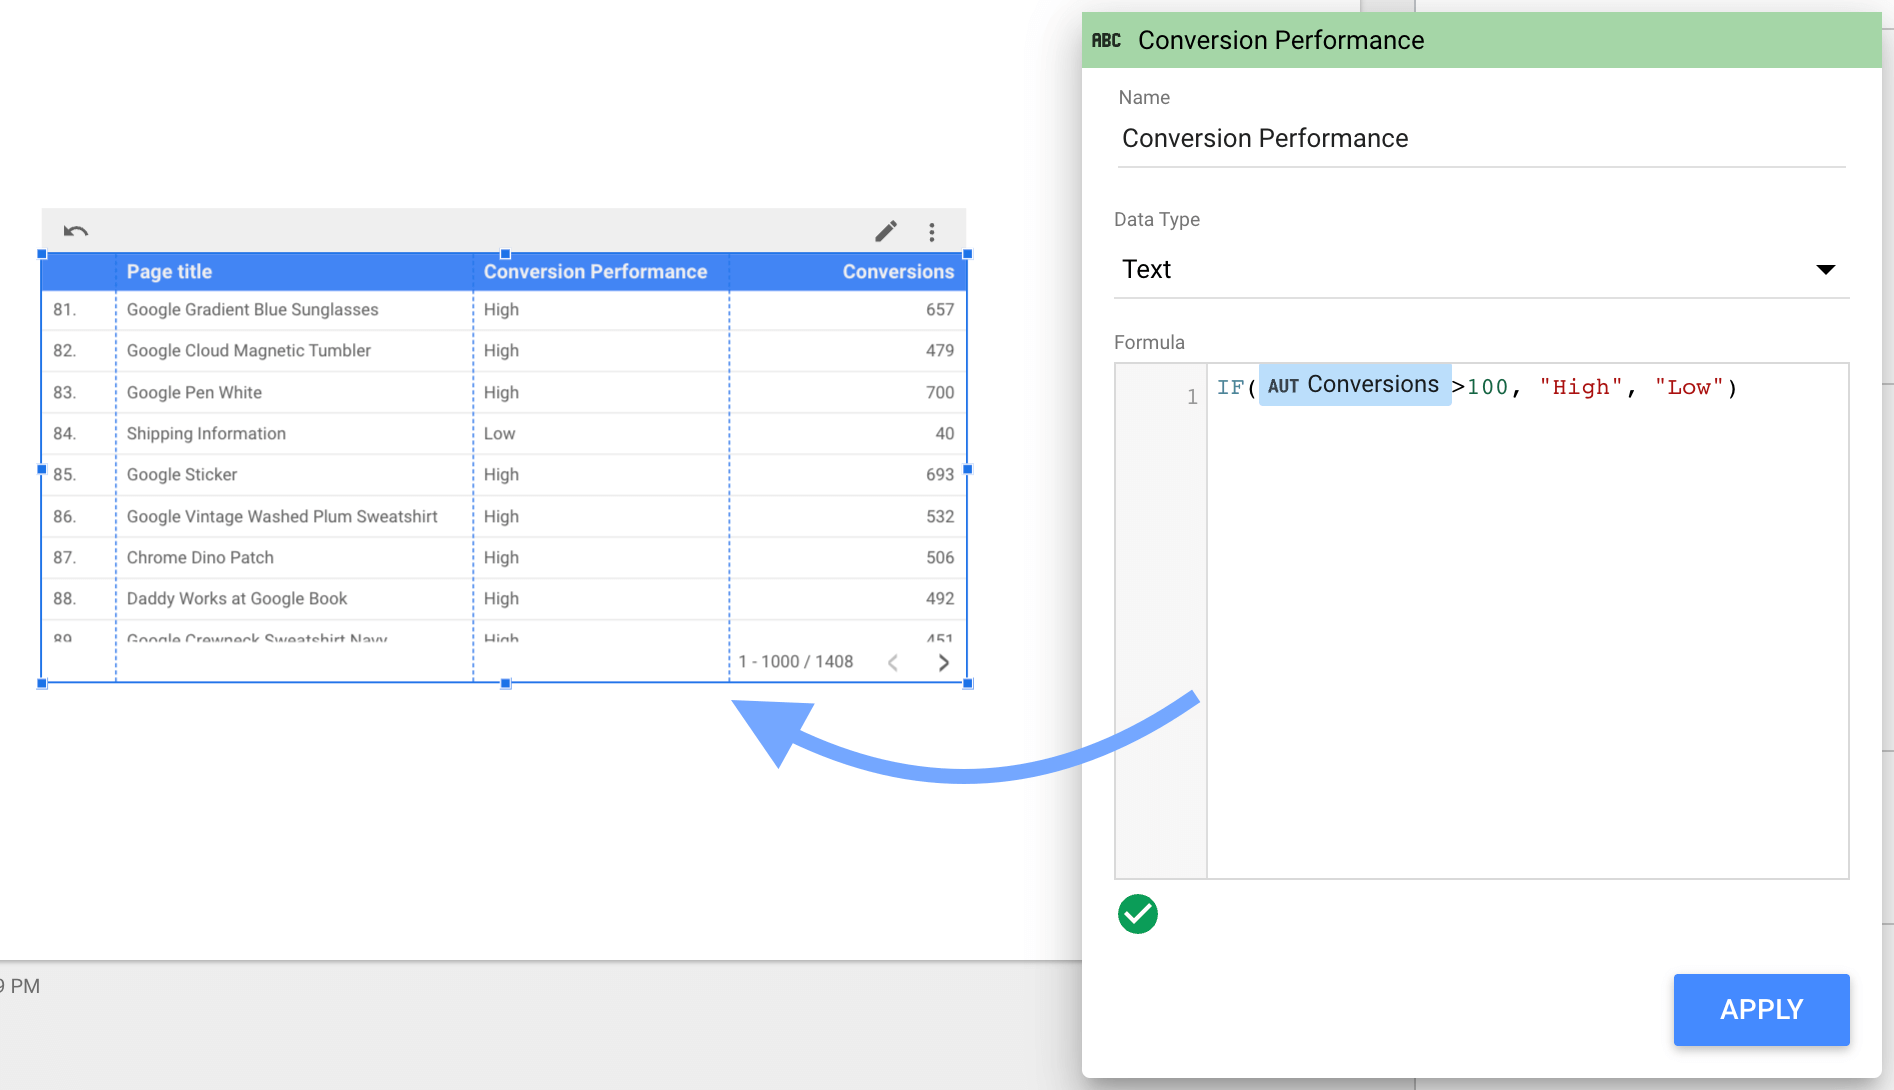Image resolution: width=1894 pixels, height=1090 pixels.
Task: Click the ABC text type icon
Action: click(x=1106, y=40)
